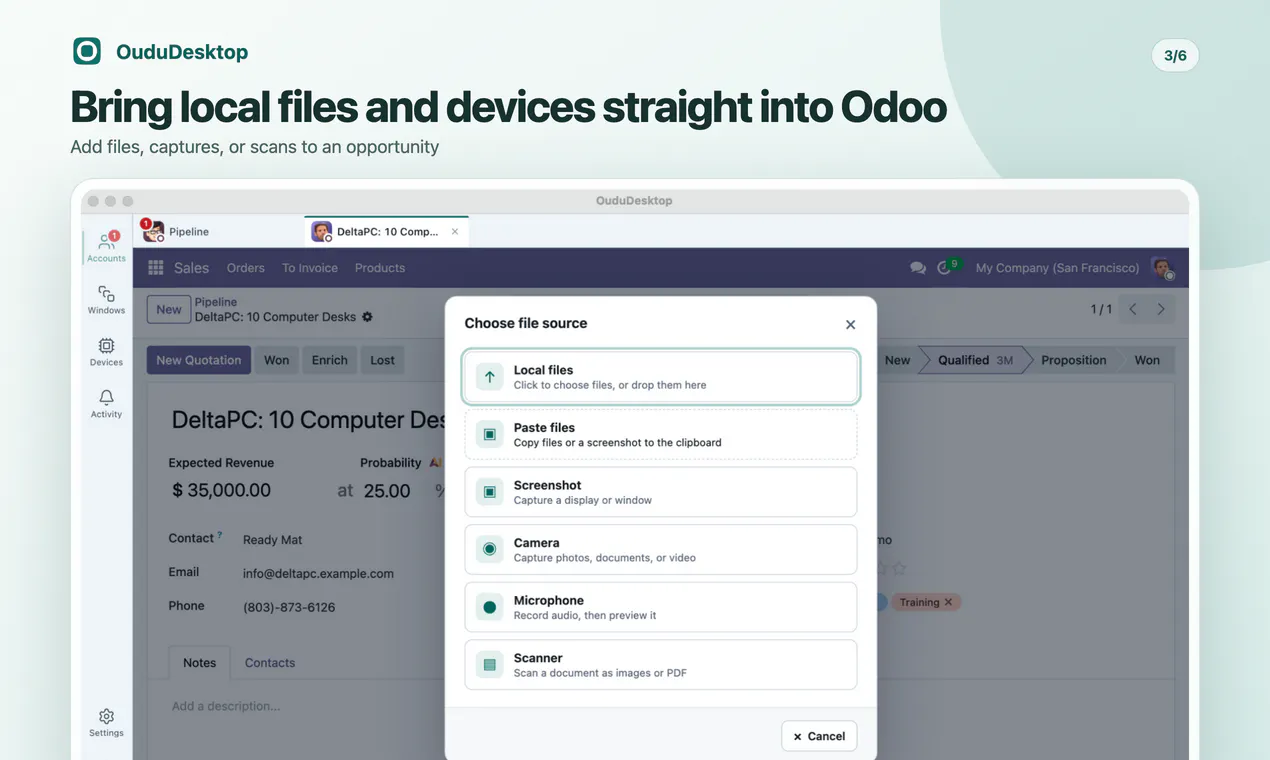1270x760 pixels.
Task: Choose Local files source
Action: coord(660,377)
